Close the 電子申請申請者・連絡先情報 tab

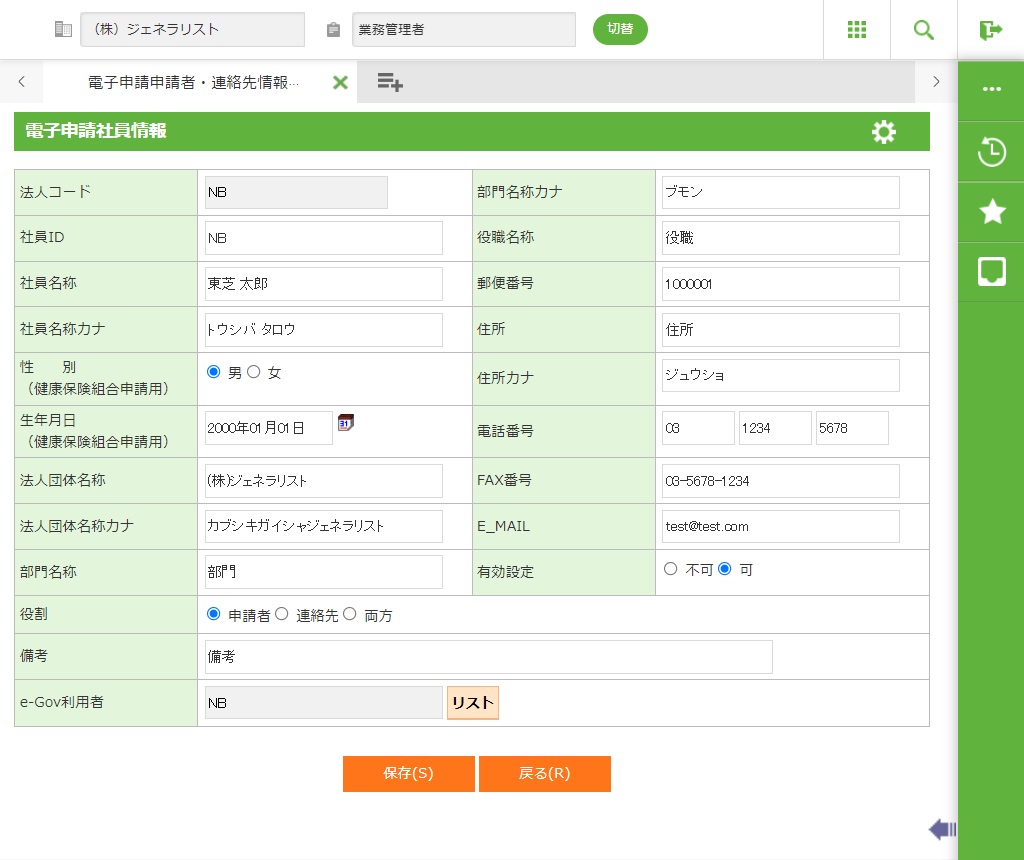click(x=340, y=83)
